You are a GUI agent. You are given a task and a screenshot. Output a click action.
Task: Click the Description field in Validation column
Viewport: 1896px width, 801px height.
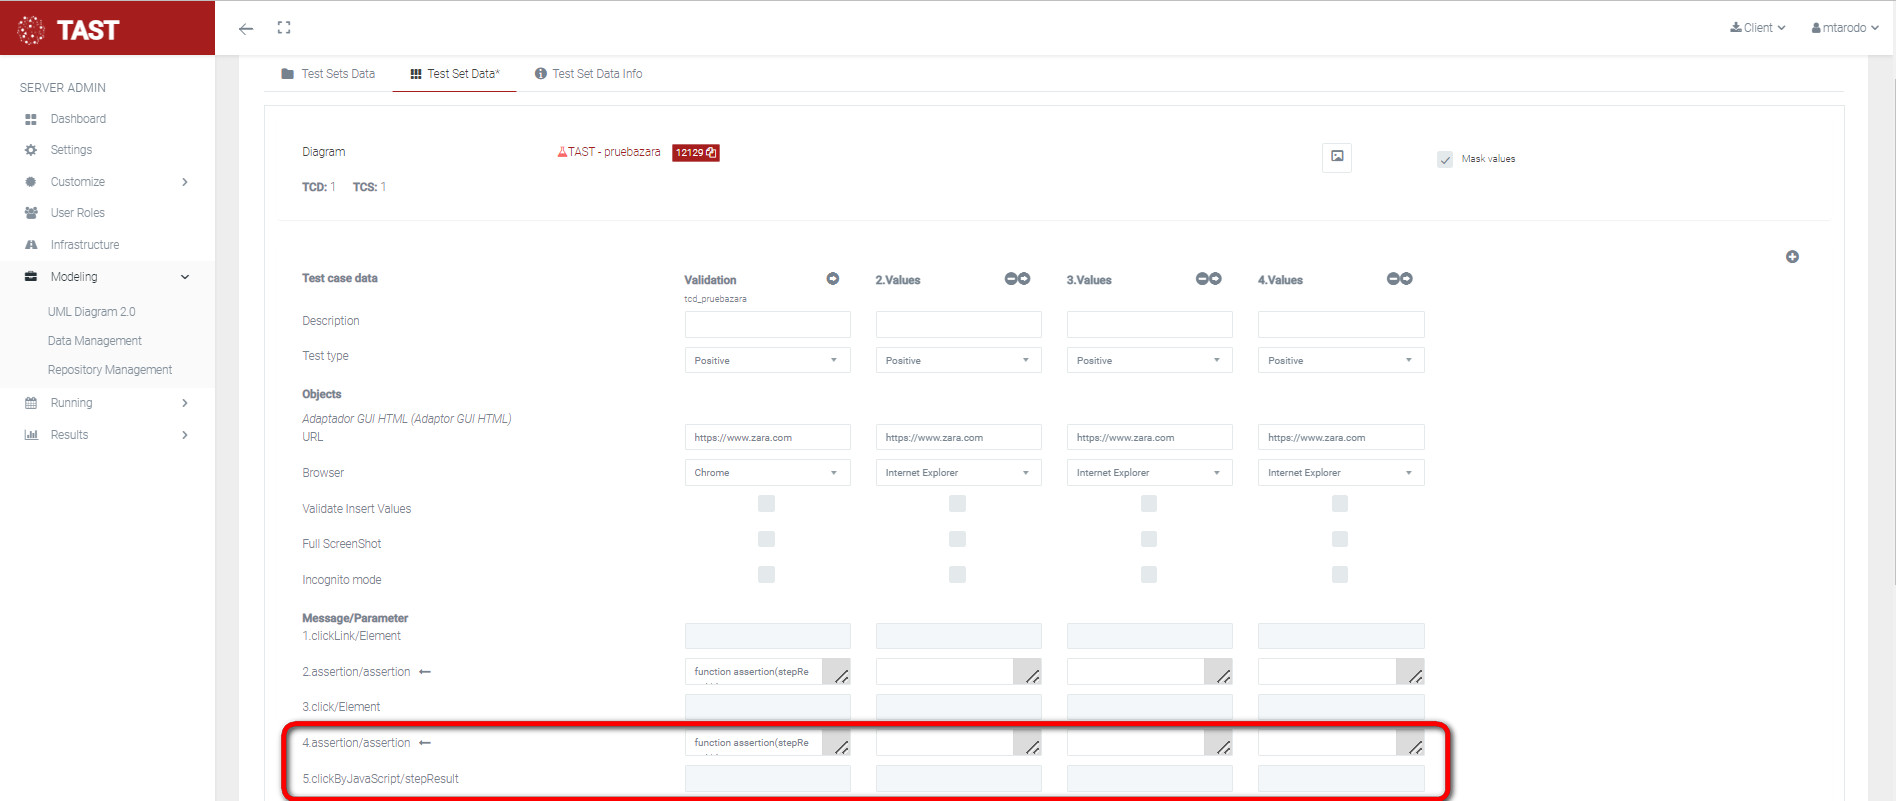point(767,324)
